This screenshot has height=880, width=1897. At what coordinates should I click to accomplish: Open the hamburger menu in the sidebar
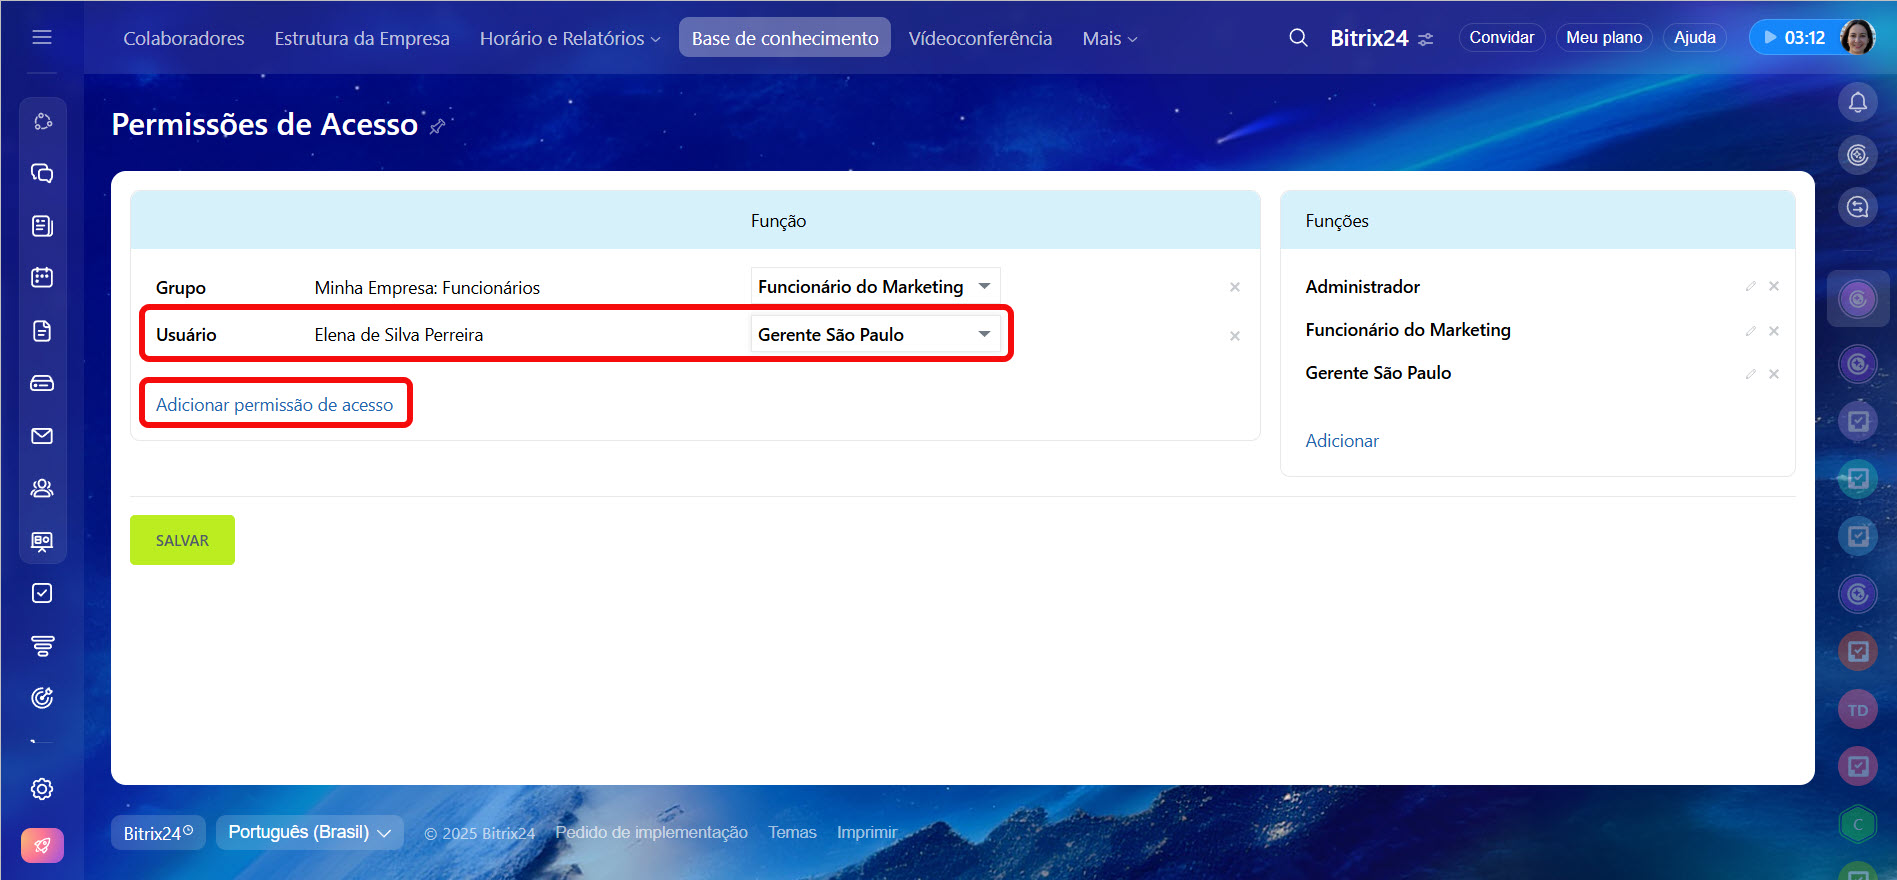tap(42, 37)
